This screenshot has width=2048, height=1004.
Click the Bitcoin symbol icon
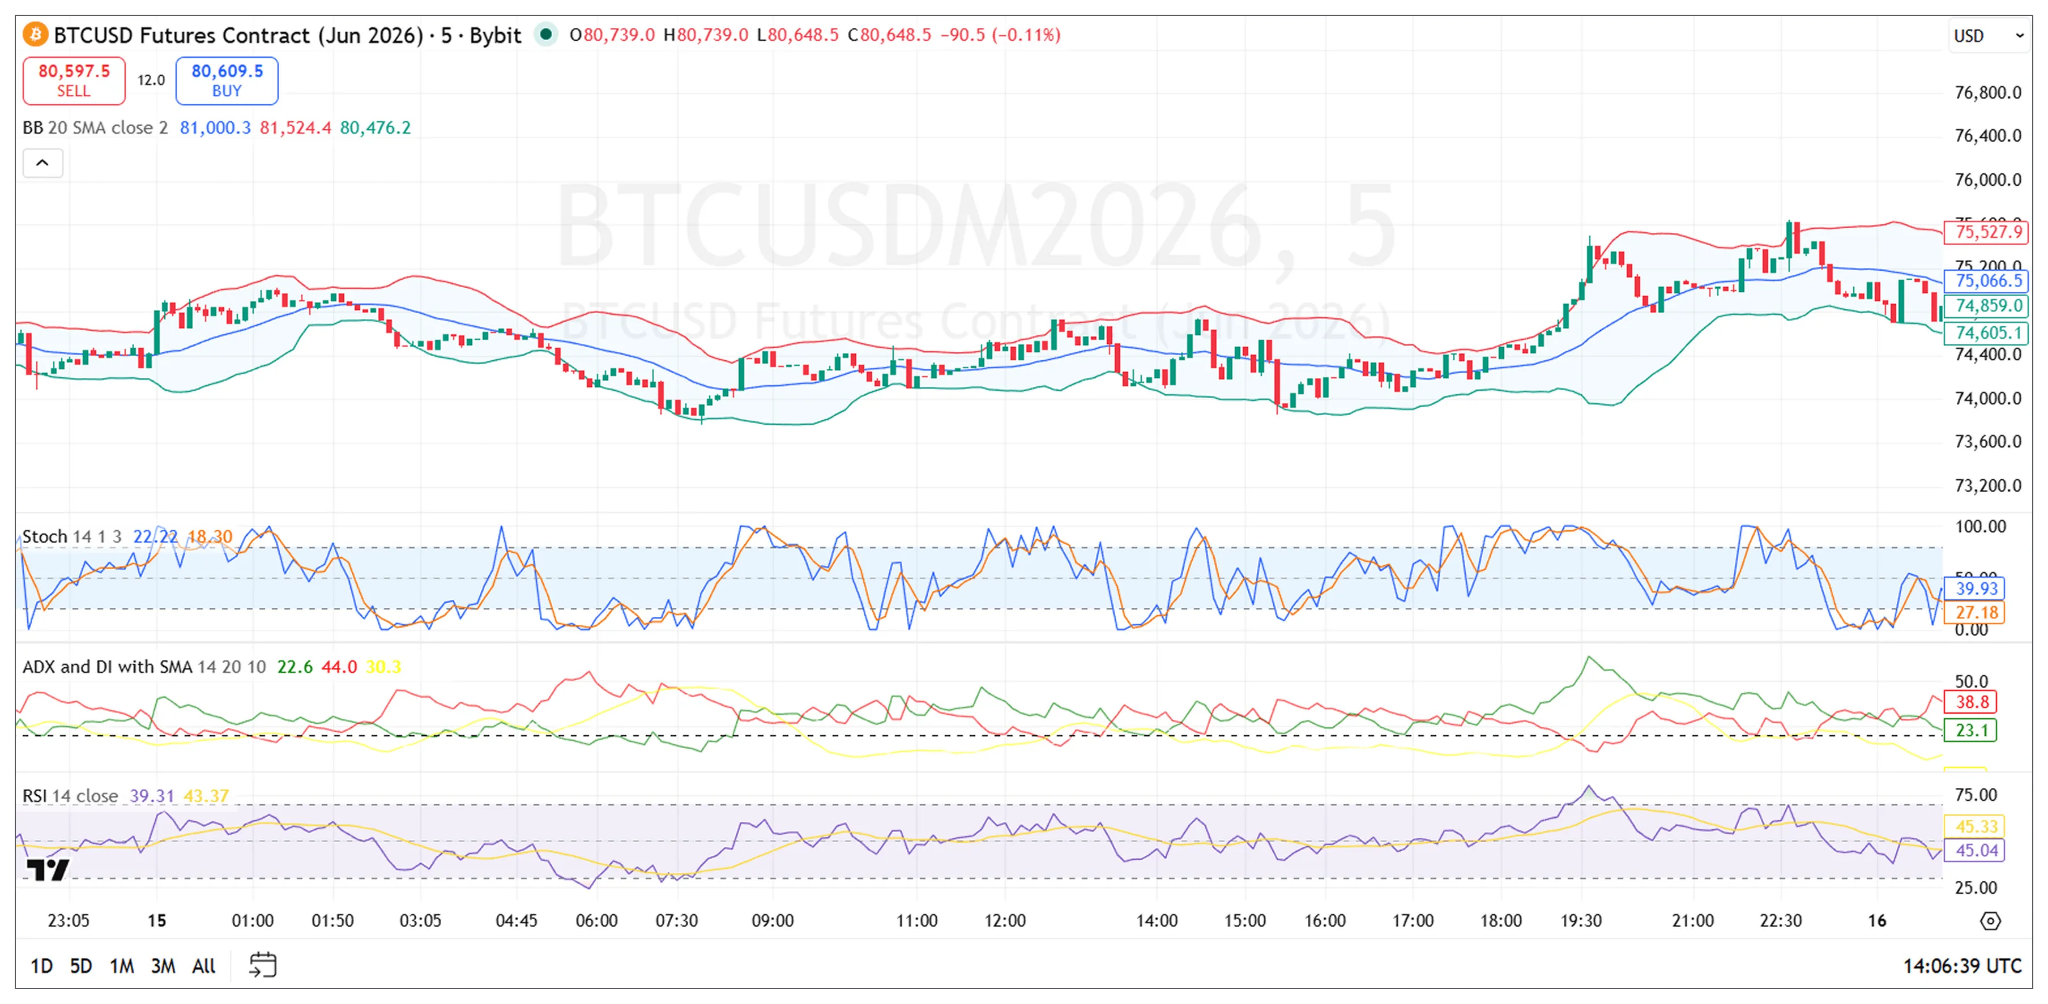tap(35, 35)
